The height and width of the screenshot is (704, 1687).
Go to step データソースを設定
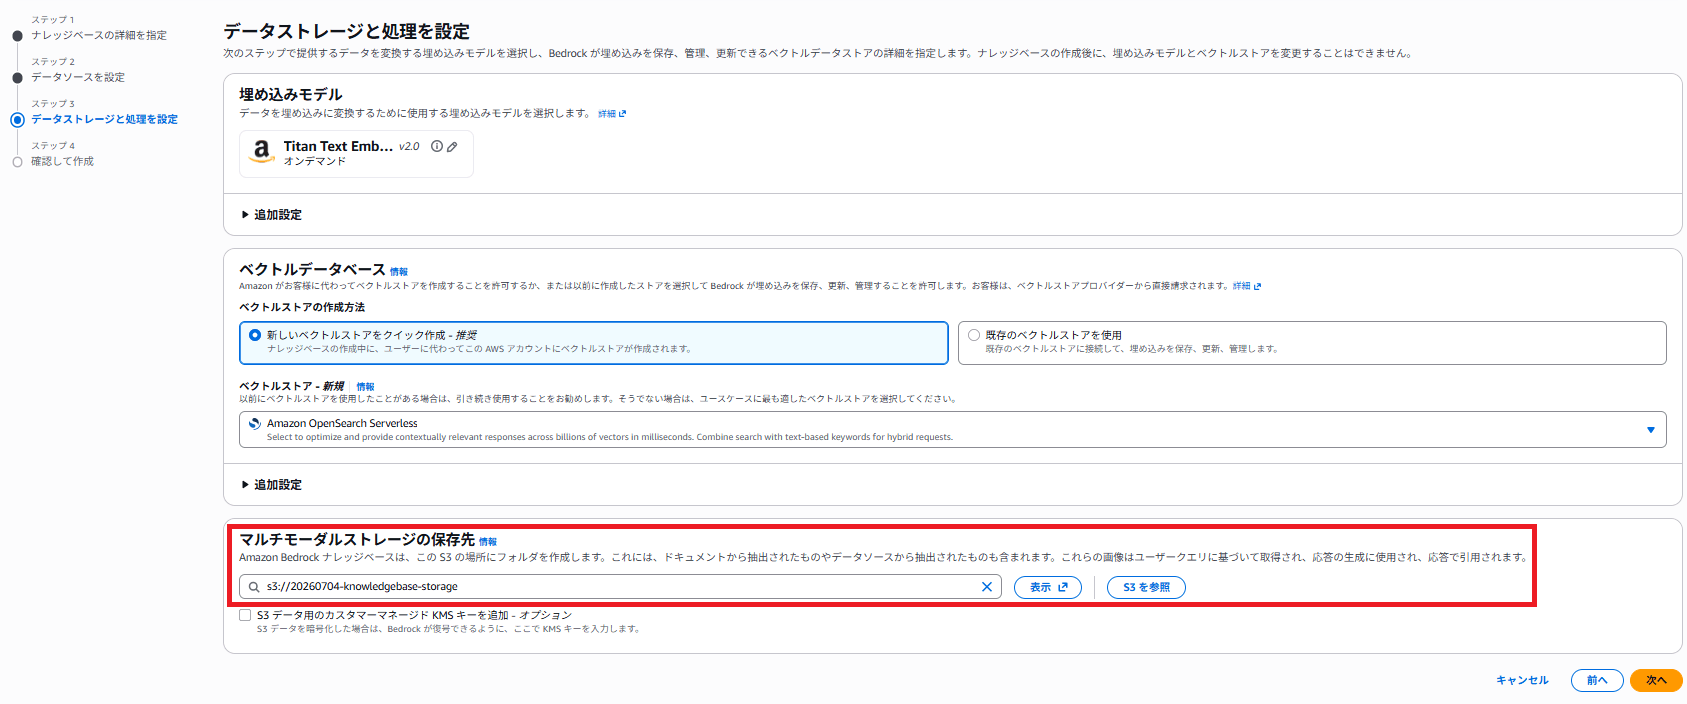point(78,77)
